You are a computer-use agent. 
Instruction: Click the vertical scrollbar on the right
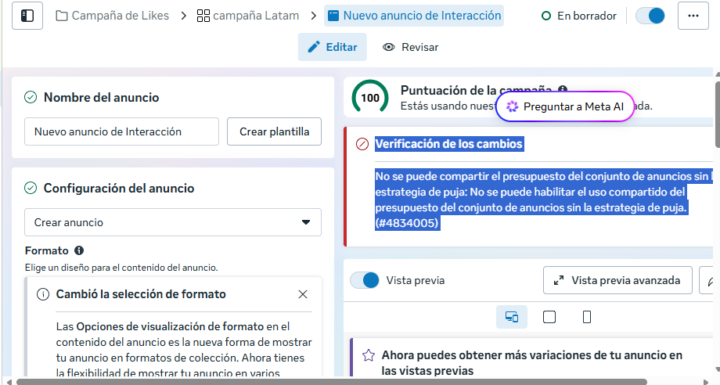pos(717,115)
